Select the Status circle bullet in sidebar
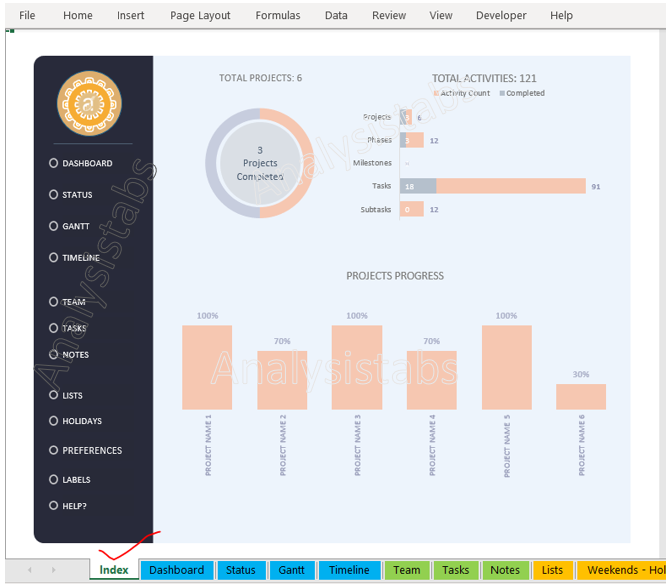This screenshot has width=669, height=586. pyautogui.click(x=54, y=195)
